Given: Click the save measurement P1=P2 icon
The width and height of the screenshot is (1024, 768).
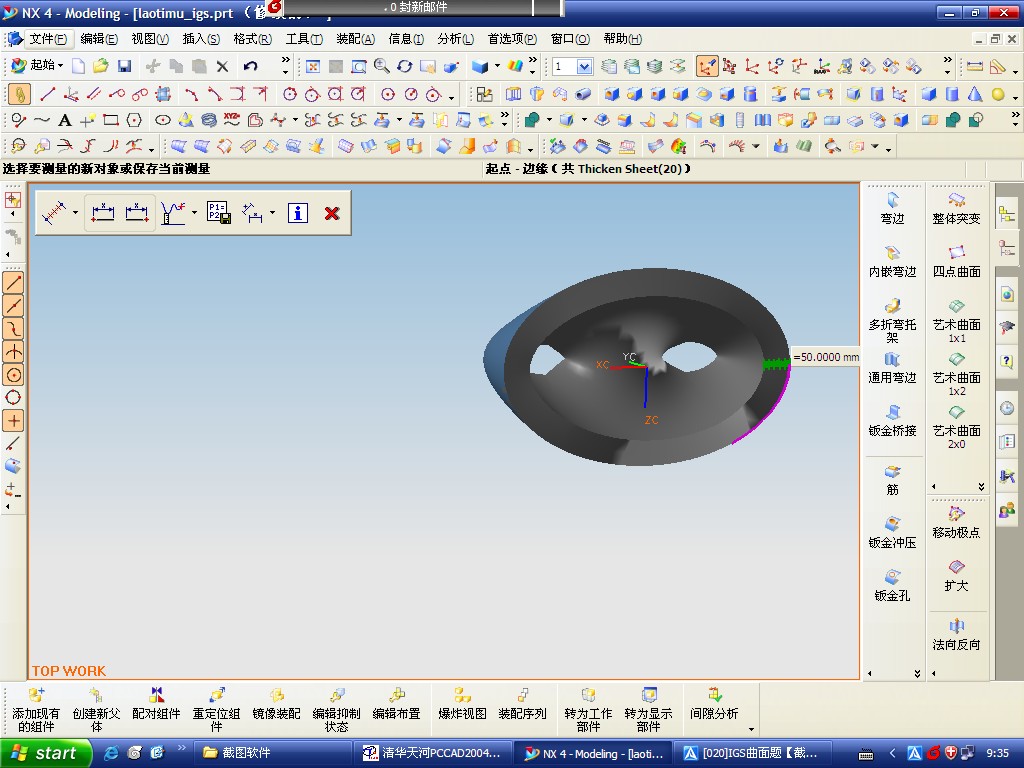Looking at the screenshot, I should pos(219,213).
